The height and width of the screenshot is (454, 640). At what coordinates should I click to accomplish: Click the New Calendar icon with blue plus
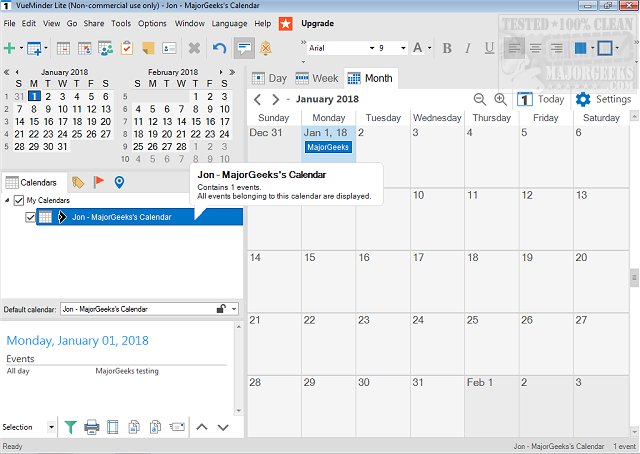34,49
